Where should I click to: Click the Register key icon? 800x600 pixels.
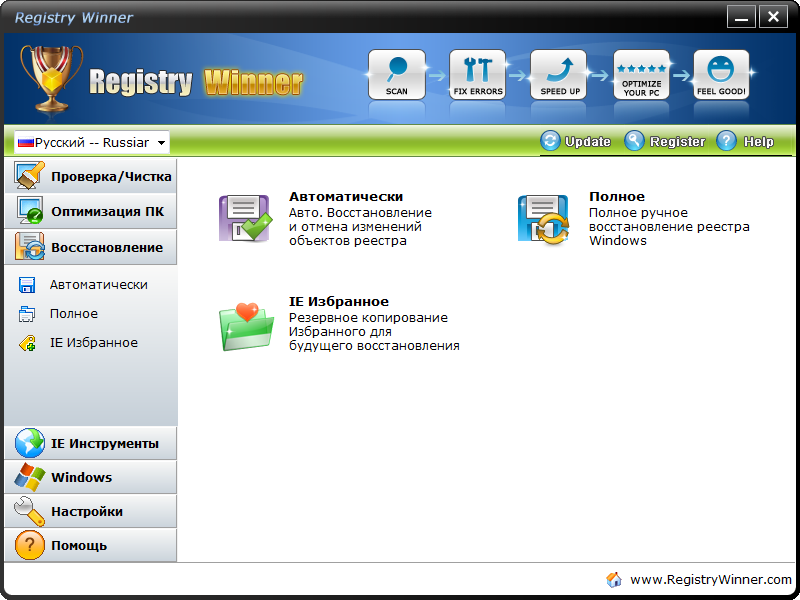pos(634,141)
